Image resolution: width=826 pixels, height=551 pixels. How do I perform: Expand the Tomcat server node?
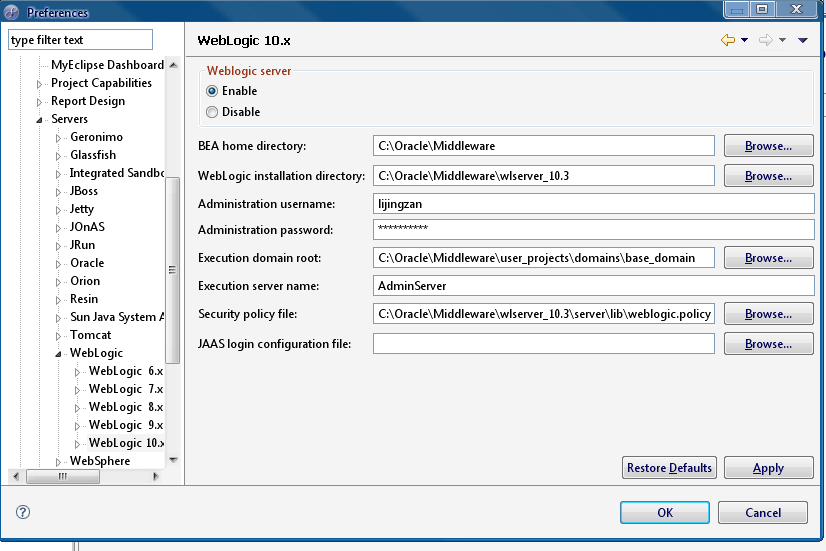[x=58, y=336]
